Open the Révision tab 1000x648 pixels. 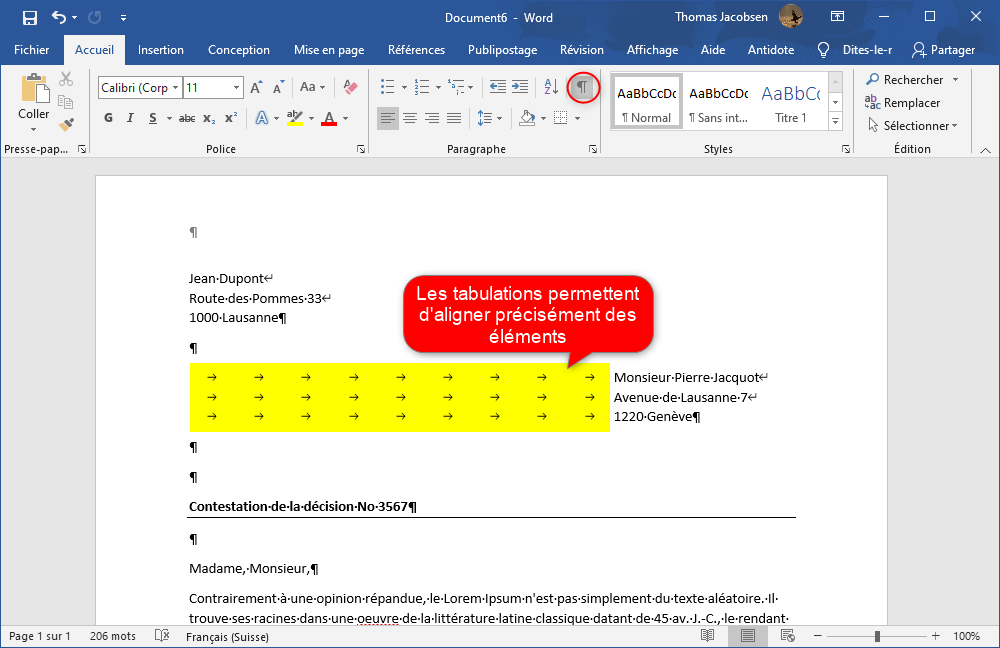click(582, 50)
